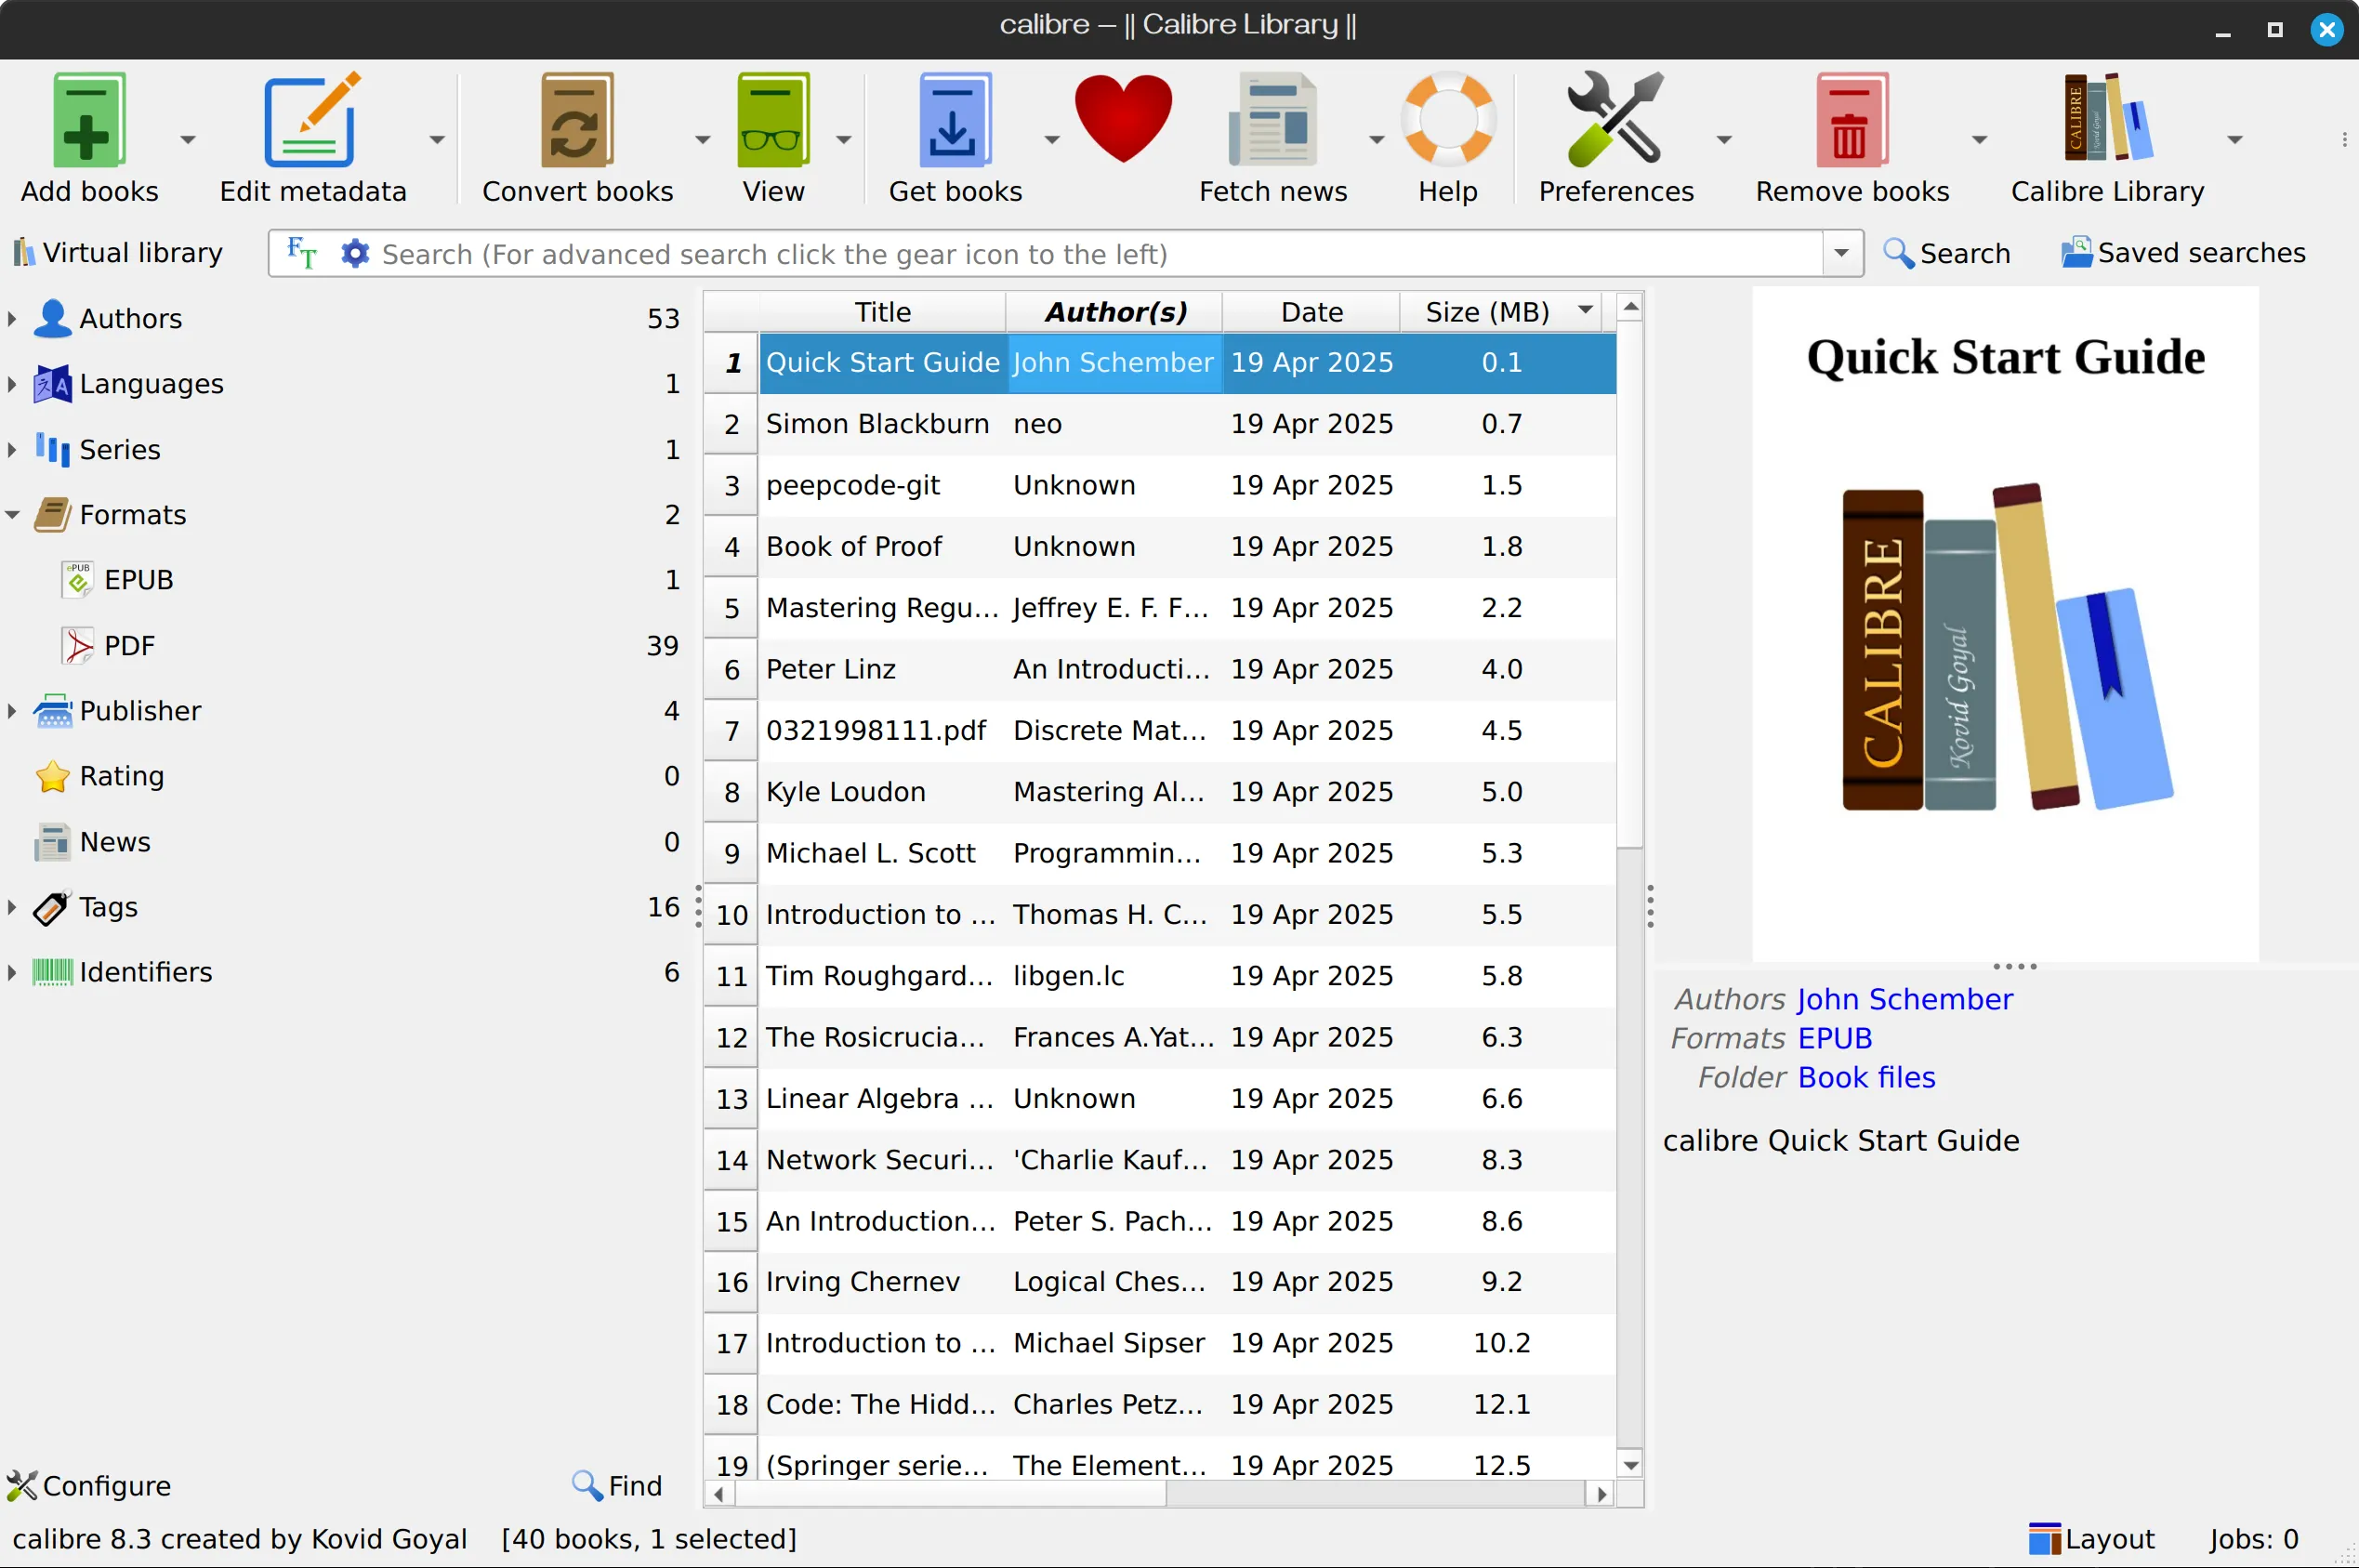Open the Preferences dropdown arrow
Viewport: 2359px width, 1568px height.
[x=1724, y=139]
